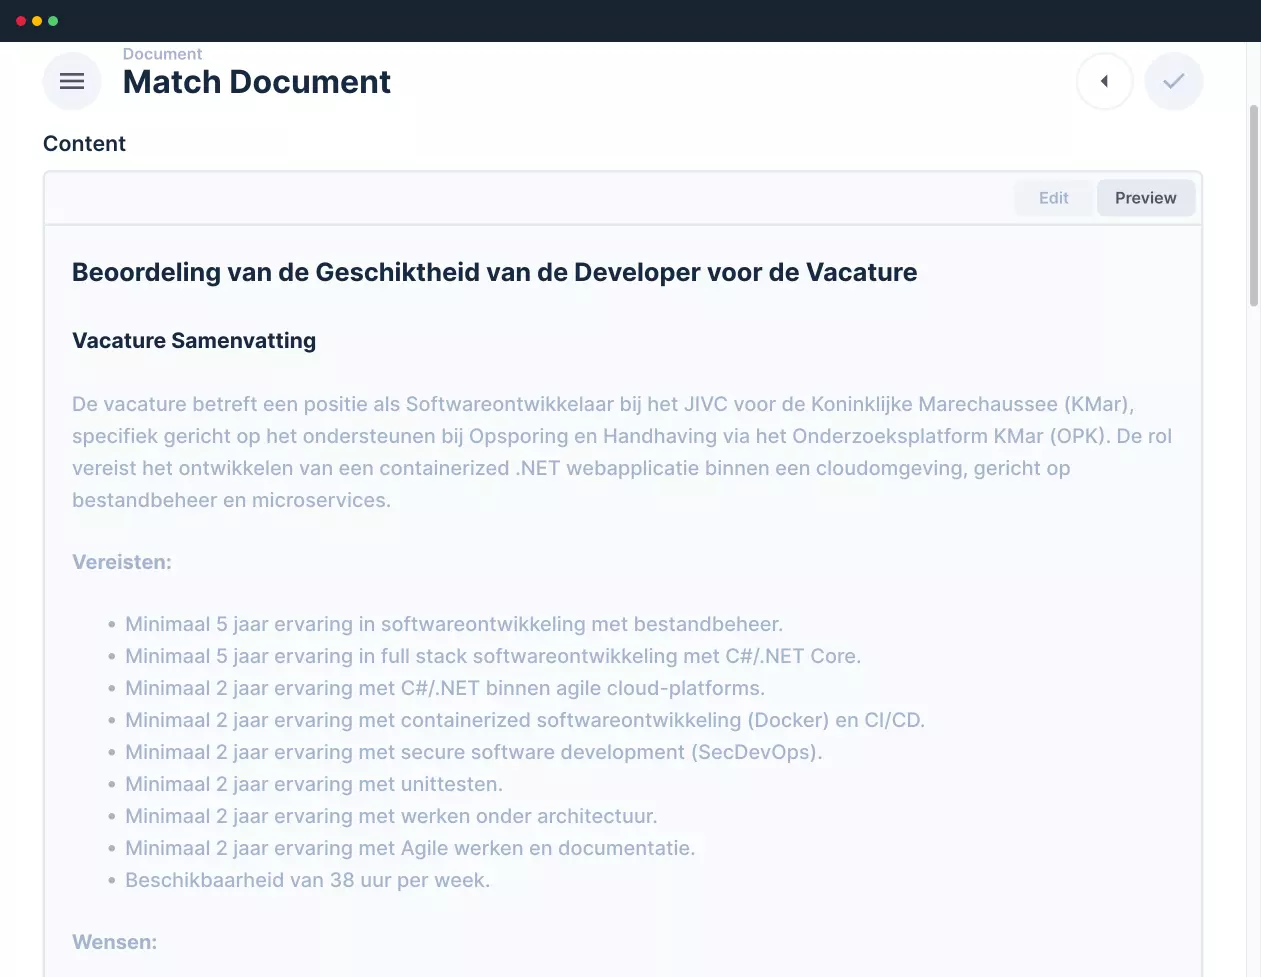Screen dimensions: 1261x977
Task: Close the window with the red dot
Action: click(x=21, y=21)
